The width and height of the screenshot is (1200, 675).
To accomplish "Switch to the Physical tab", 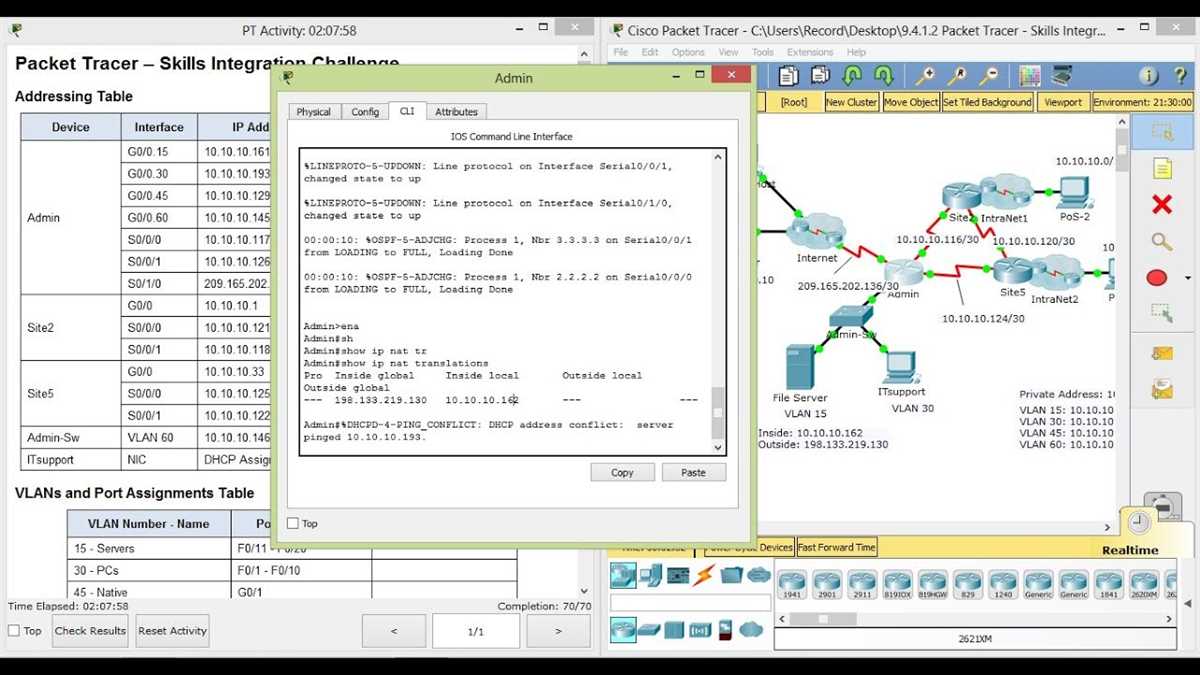I will pos(313,112).
